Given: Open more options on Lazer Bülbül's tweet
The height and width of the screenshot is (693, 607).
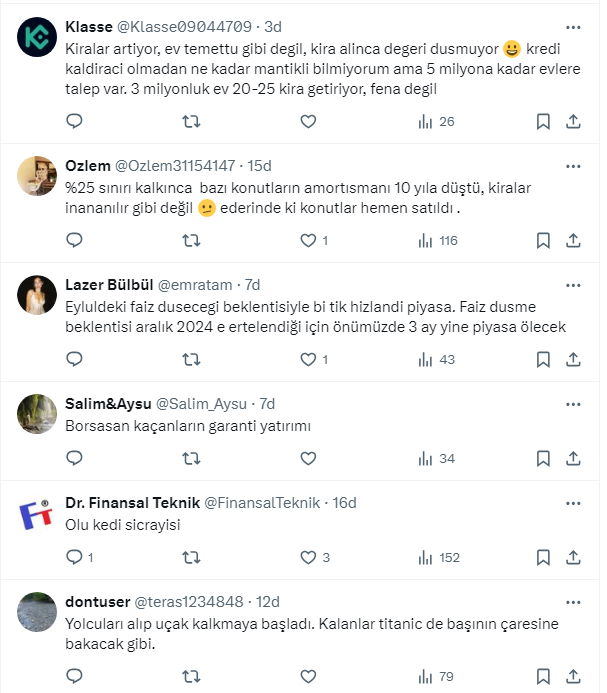Looking at the screenshot, I should pos(573,284).
